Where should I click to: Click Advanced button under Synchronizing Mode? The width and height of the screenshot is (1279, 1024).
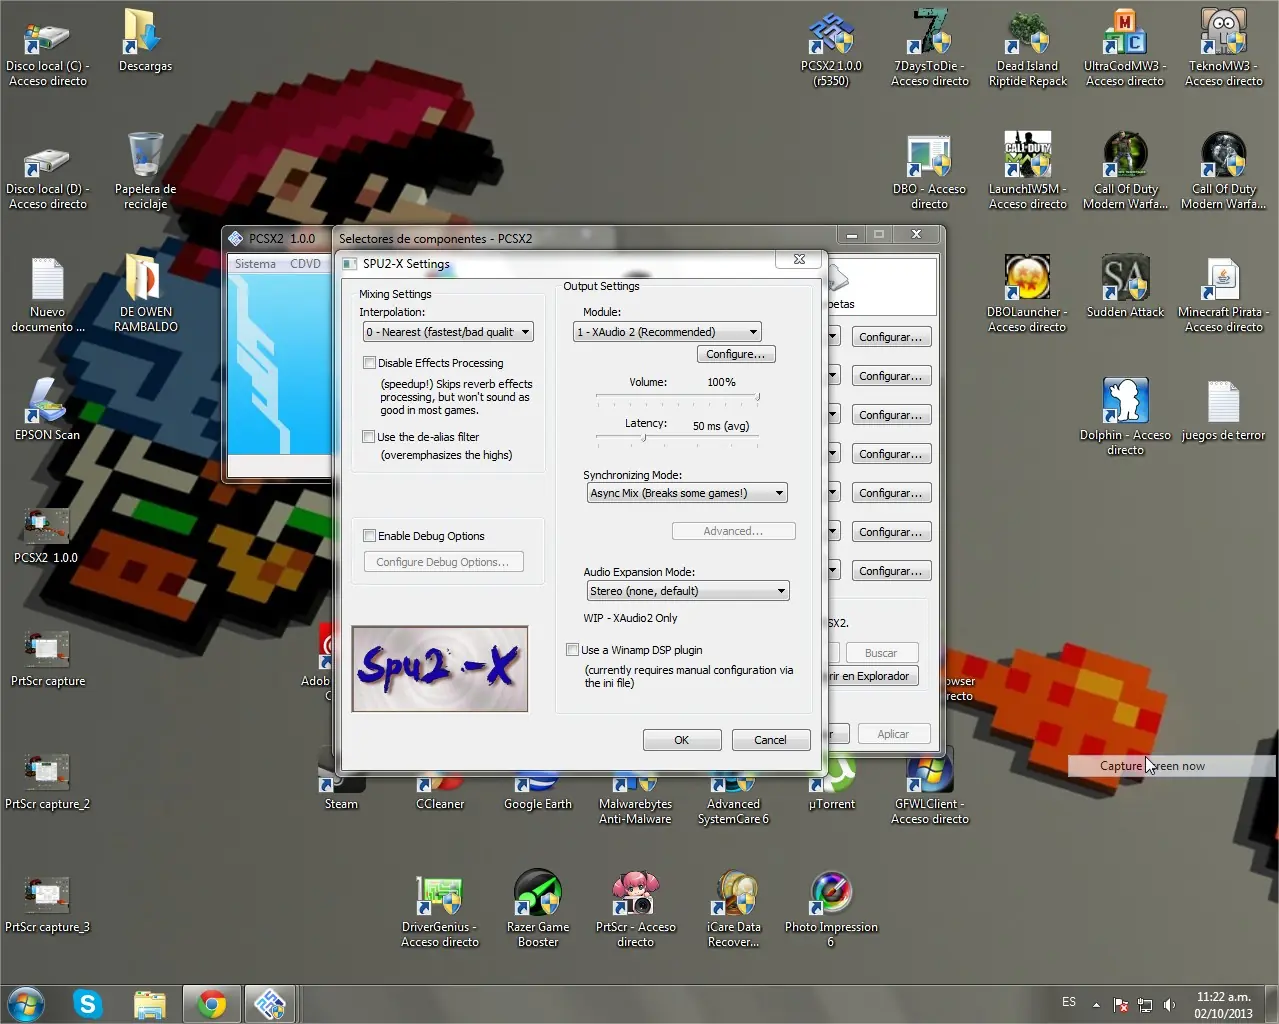733,531
